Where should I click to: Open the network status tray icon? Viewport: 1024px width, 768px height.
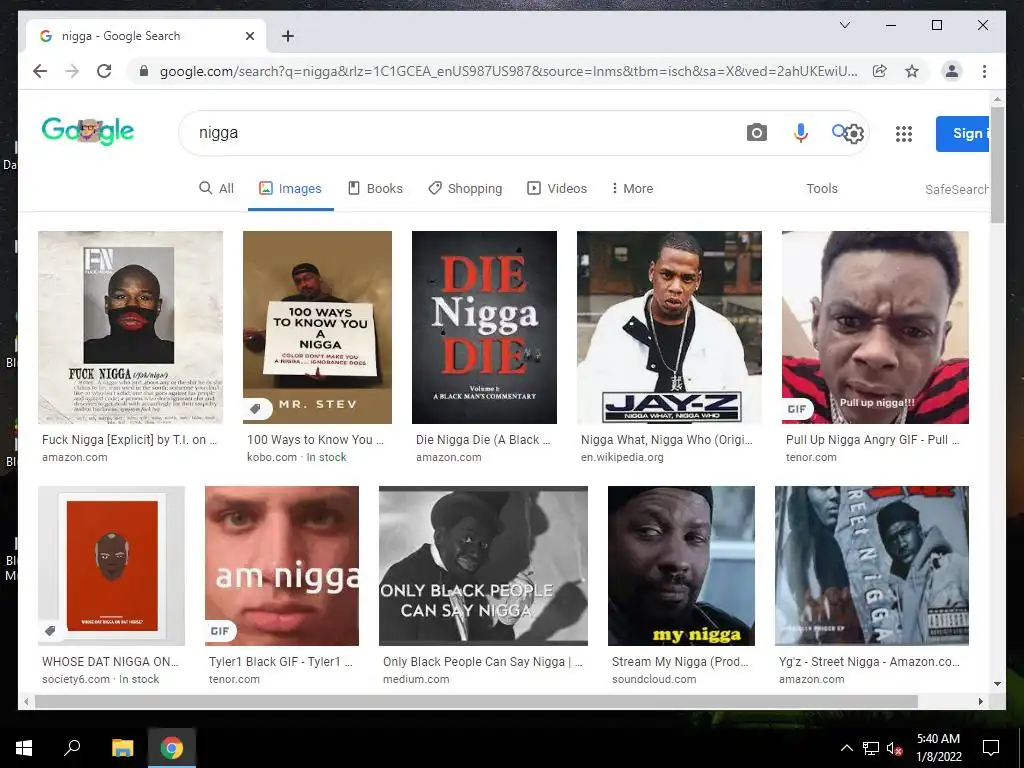871,748
